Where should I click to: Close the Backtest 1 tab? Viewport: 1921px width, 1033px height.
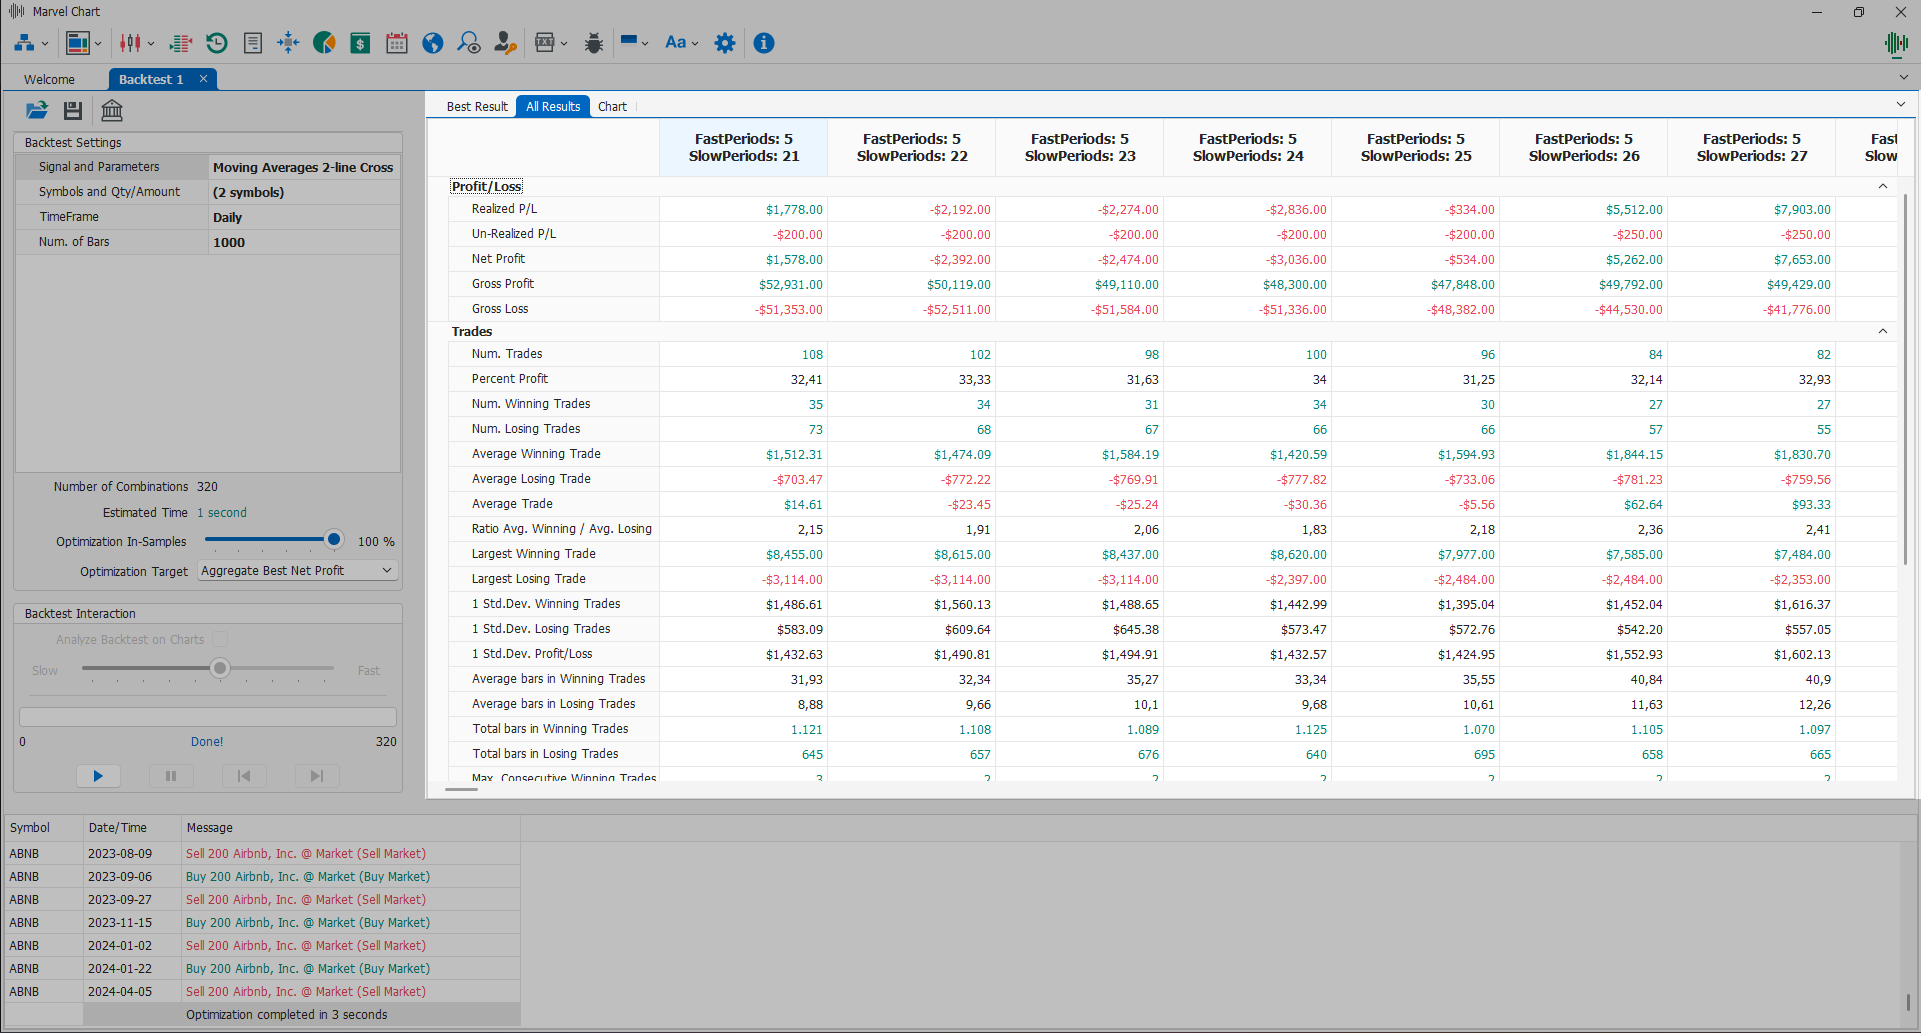pos(203,79)
